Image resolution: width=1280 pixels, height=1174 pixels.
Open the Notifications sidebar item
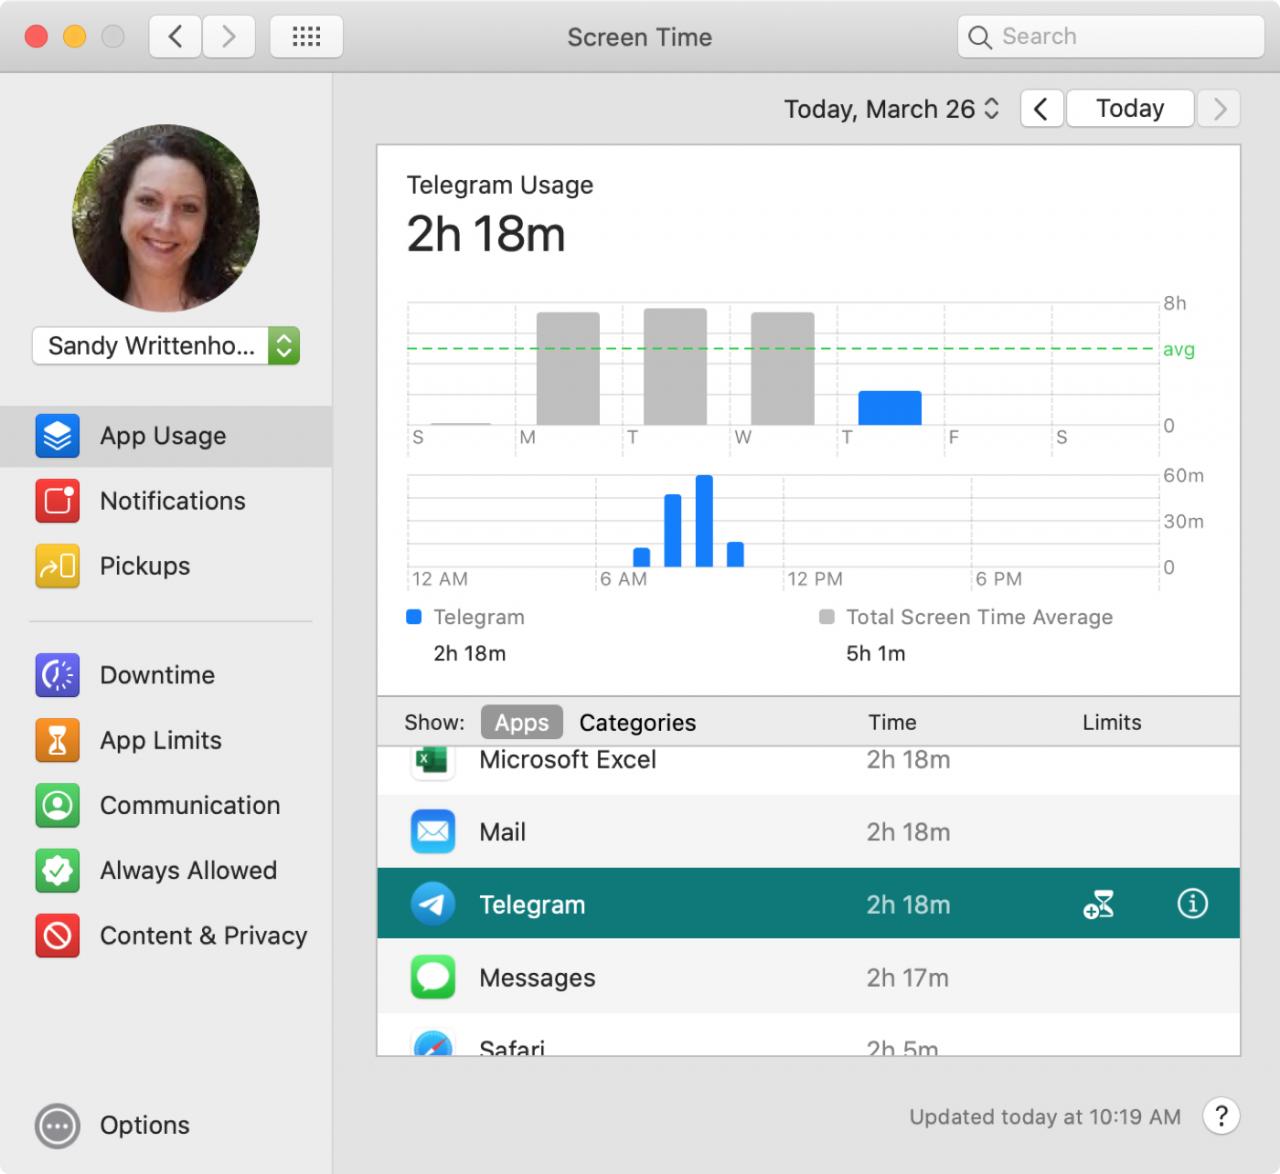click(166, 501)
